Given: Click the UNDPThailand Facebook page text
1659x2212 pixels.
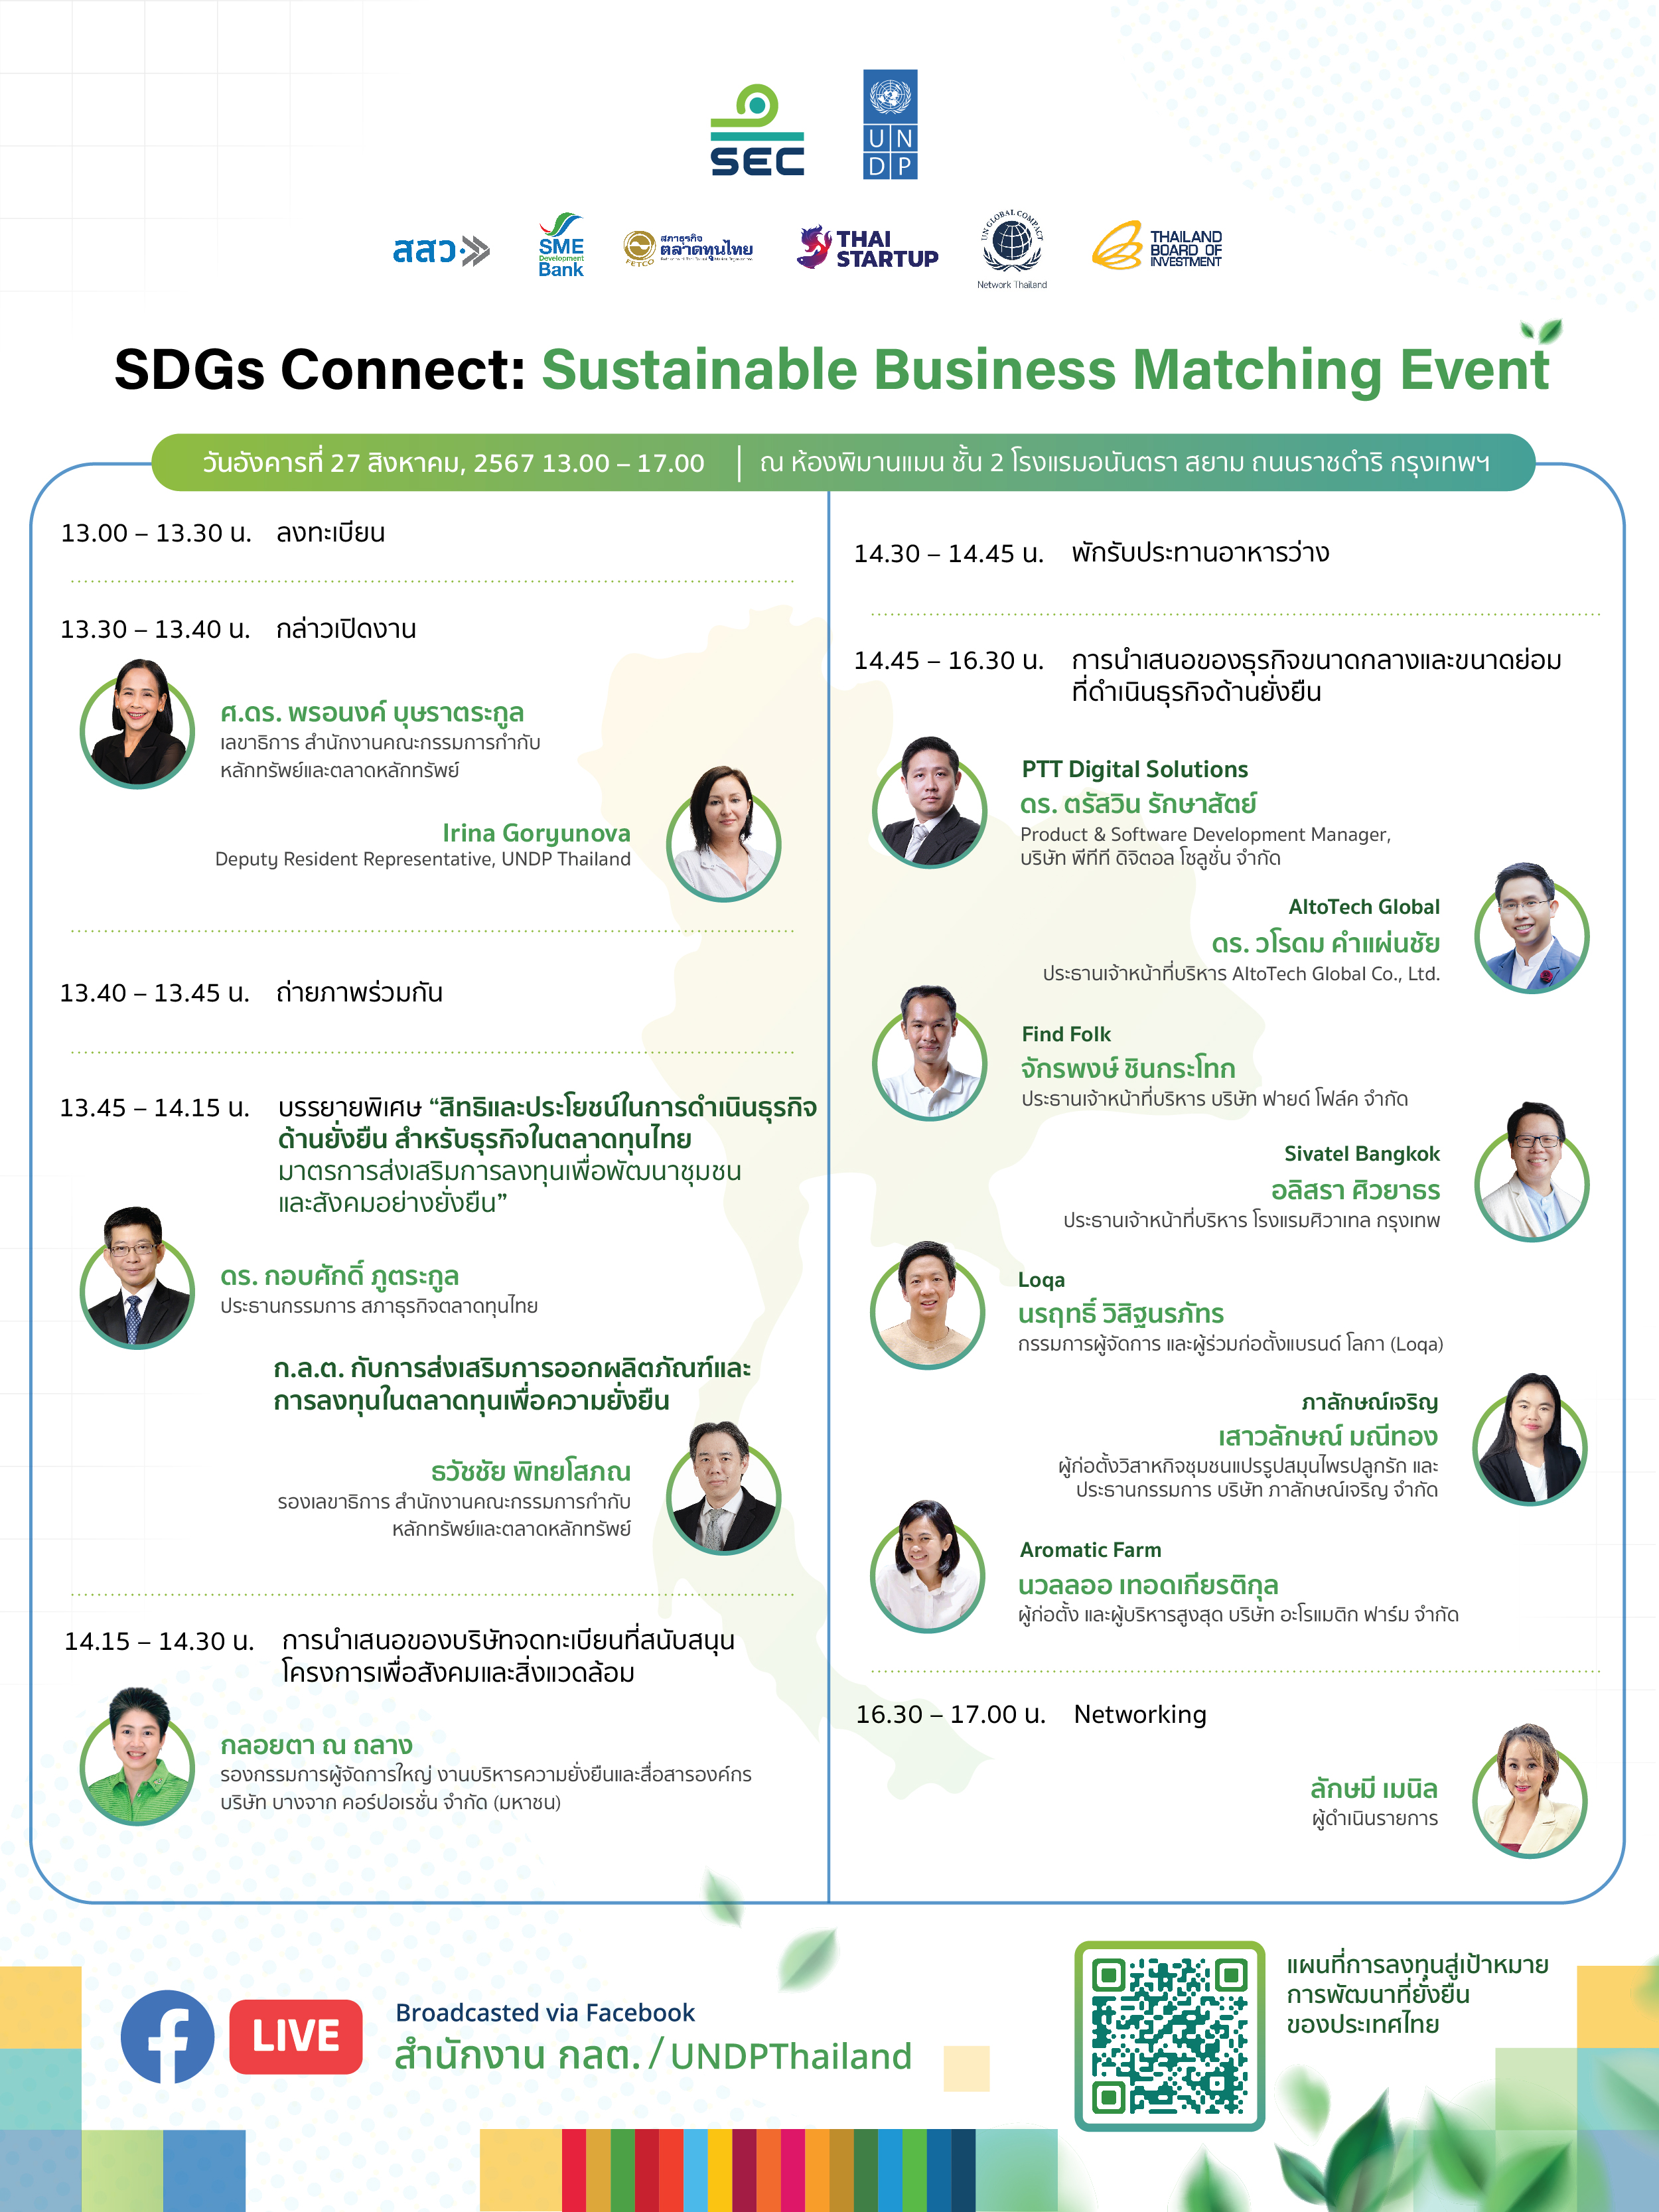Looking at the screenshot, I should tap(791, 2057).
